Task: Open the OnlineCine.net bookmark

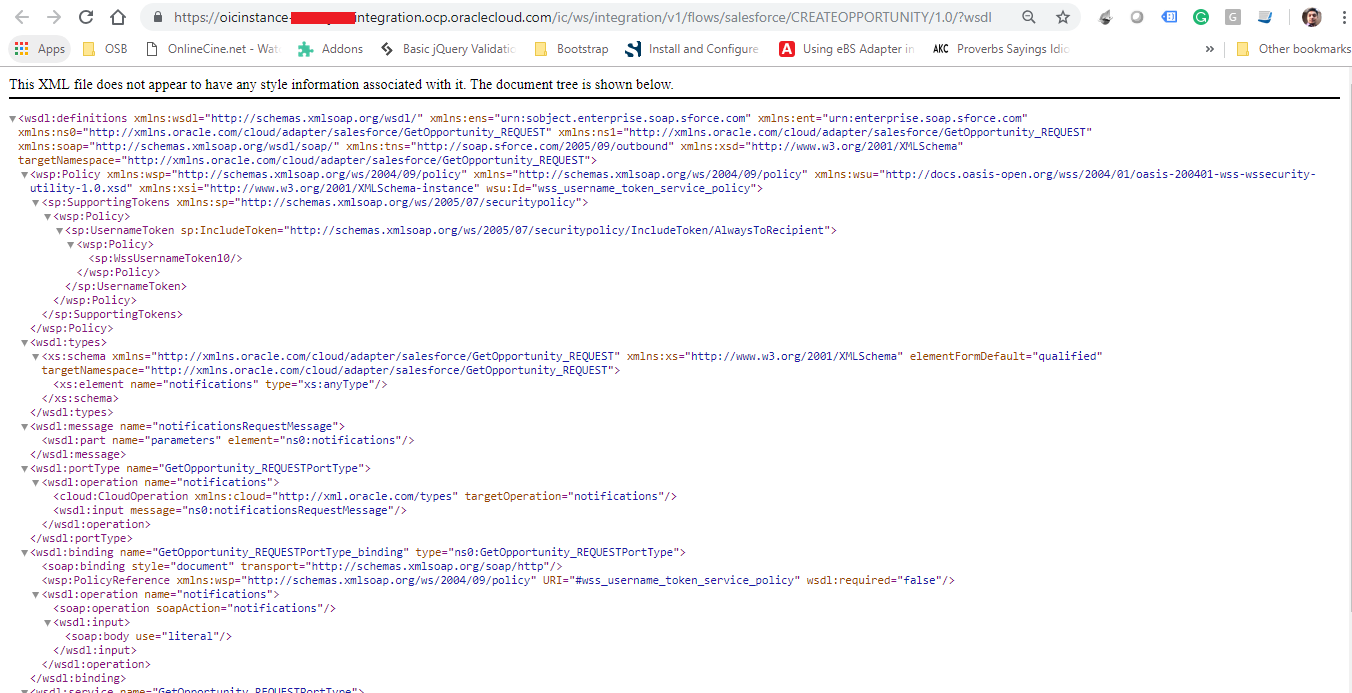Action: 211,48
